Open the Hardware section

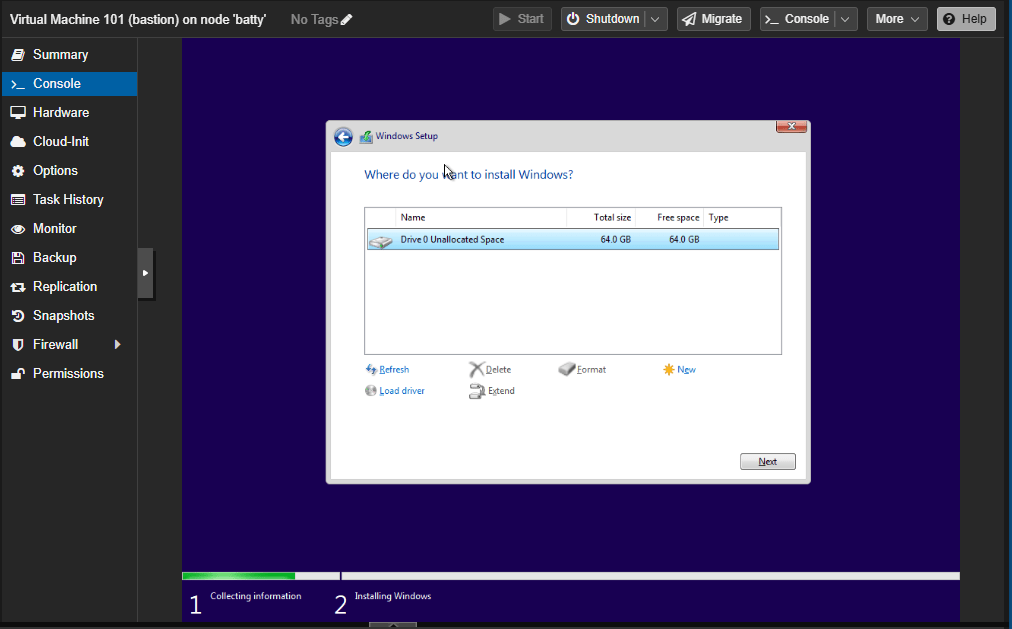(x=60, y=112)
